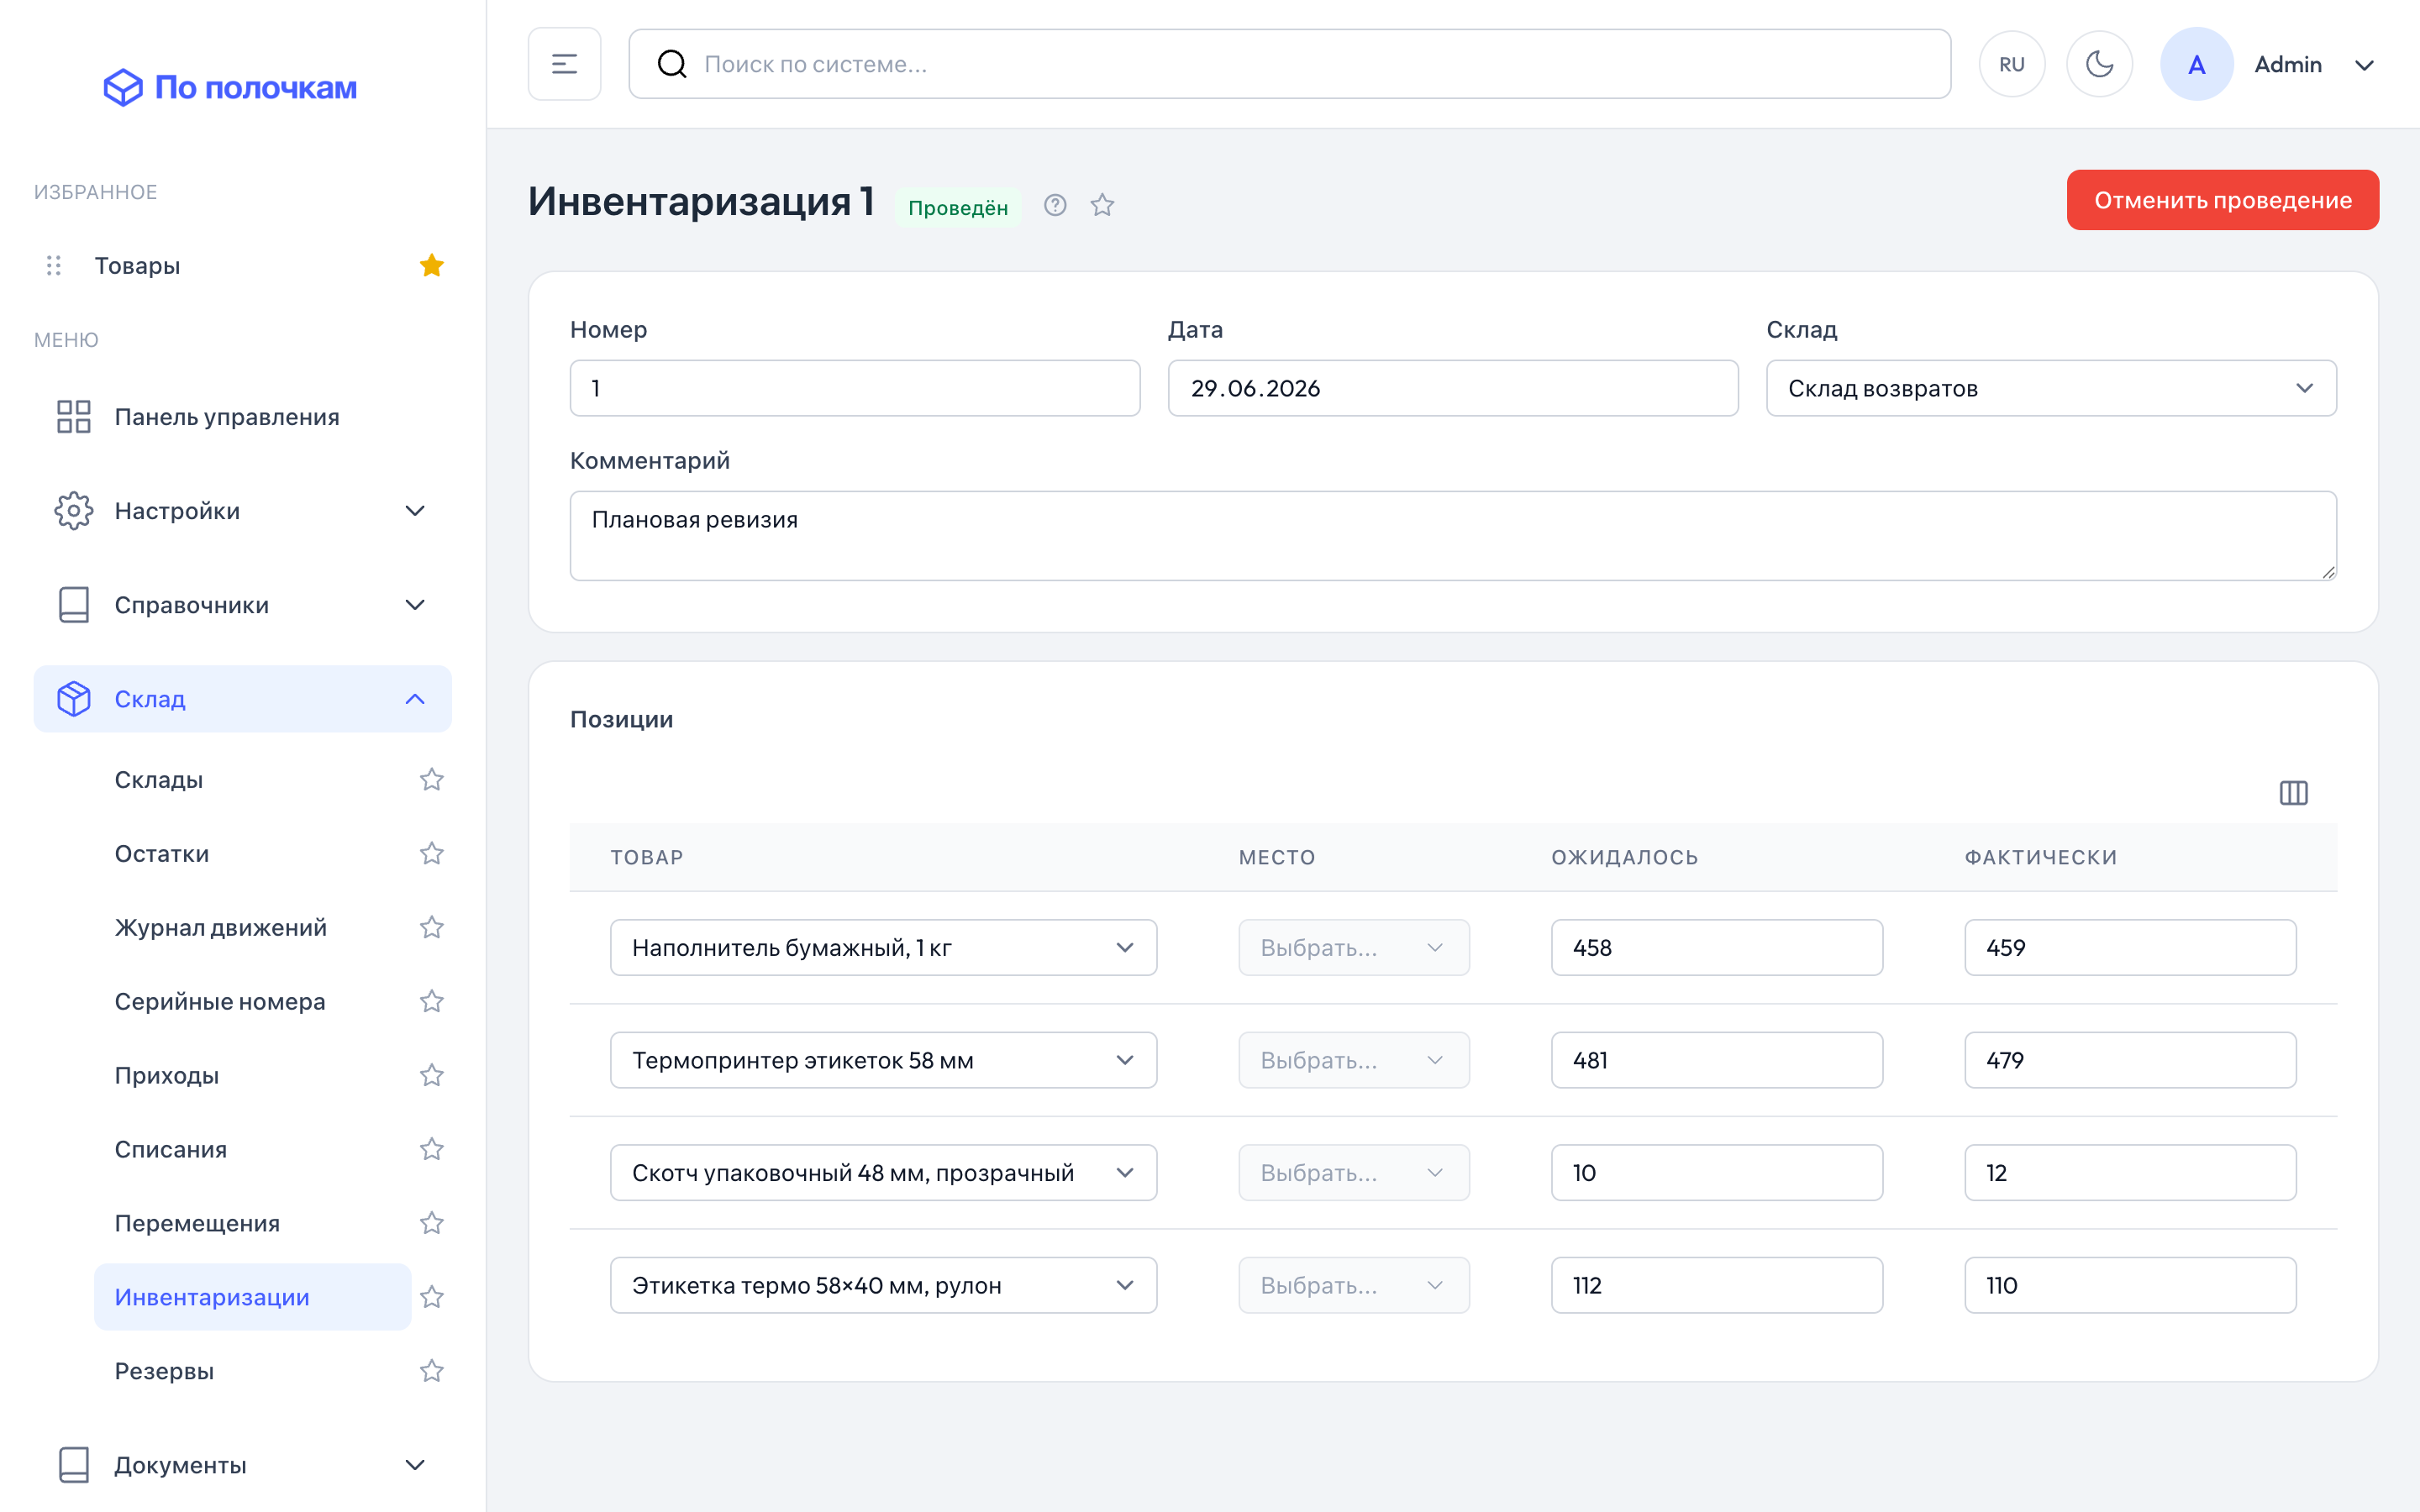2420x1512 pixels.
Task: Favorite Перемещения with its star
Action: point(431,1223)
